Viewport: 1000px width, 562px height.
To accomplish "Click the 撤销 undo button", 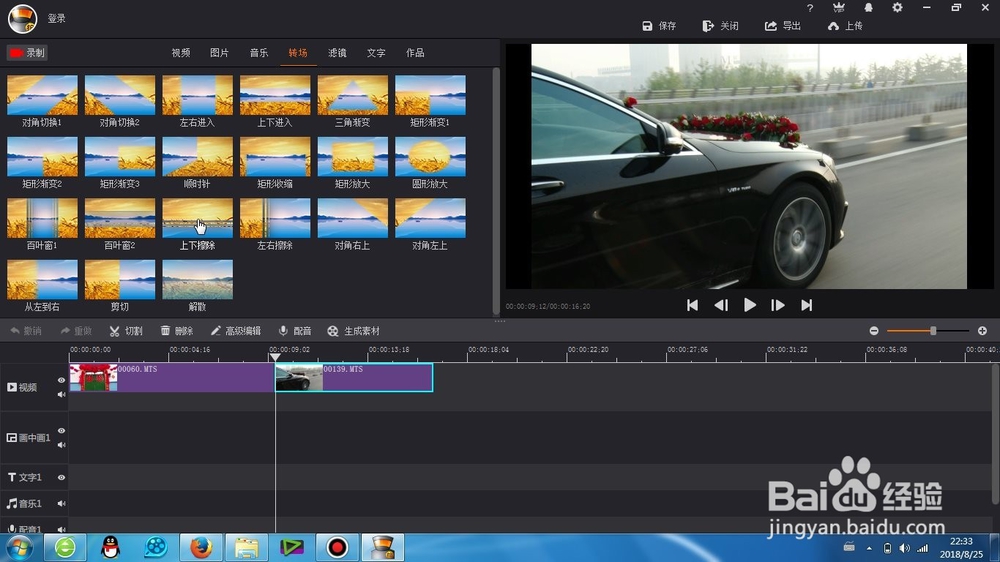I will point(26,331).
